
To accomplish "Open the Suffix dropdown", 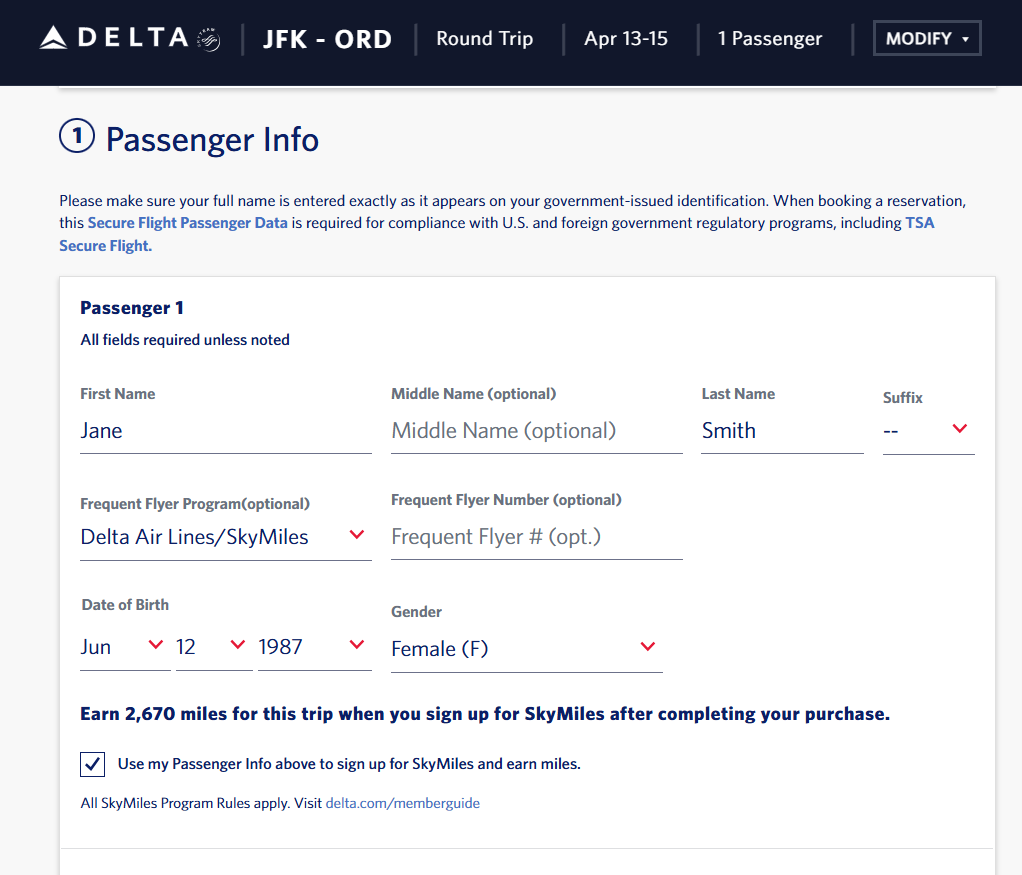I will pos(928,431).
